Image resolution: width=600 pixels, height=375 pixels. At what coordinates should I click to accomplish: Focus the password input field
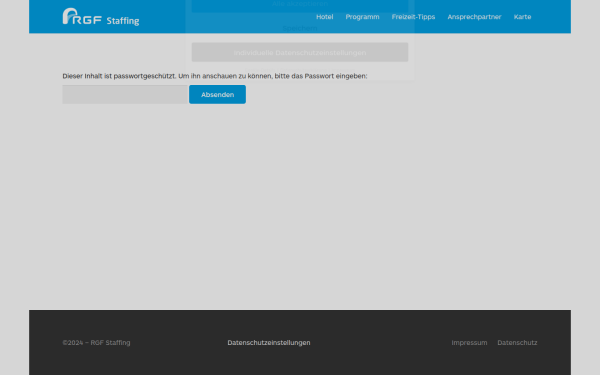125,95
